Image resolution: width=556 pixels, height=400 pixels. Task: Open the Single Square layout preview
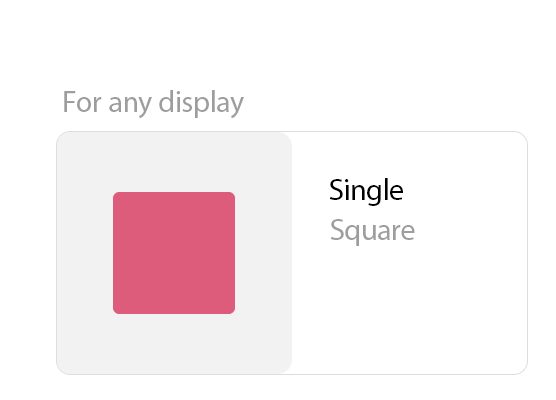click(174, 253)
